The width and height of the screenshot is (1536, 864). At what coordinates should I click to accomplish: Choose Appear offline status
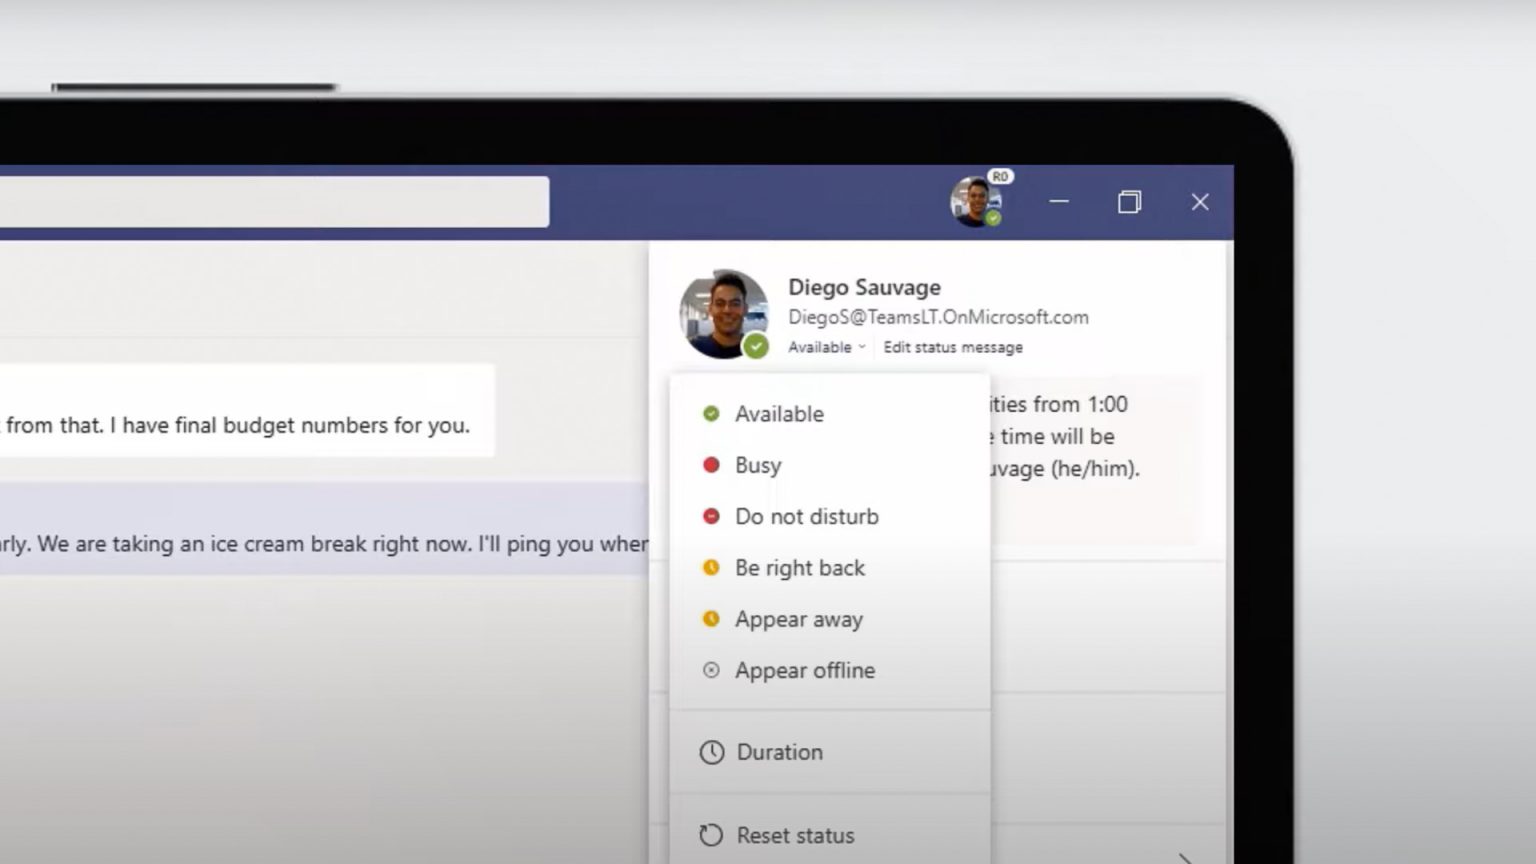click(830, 670)
